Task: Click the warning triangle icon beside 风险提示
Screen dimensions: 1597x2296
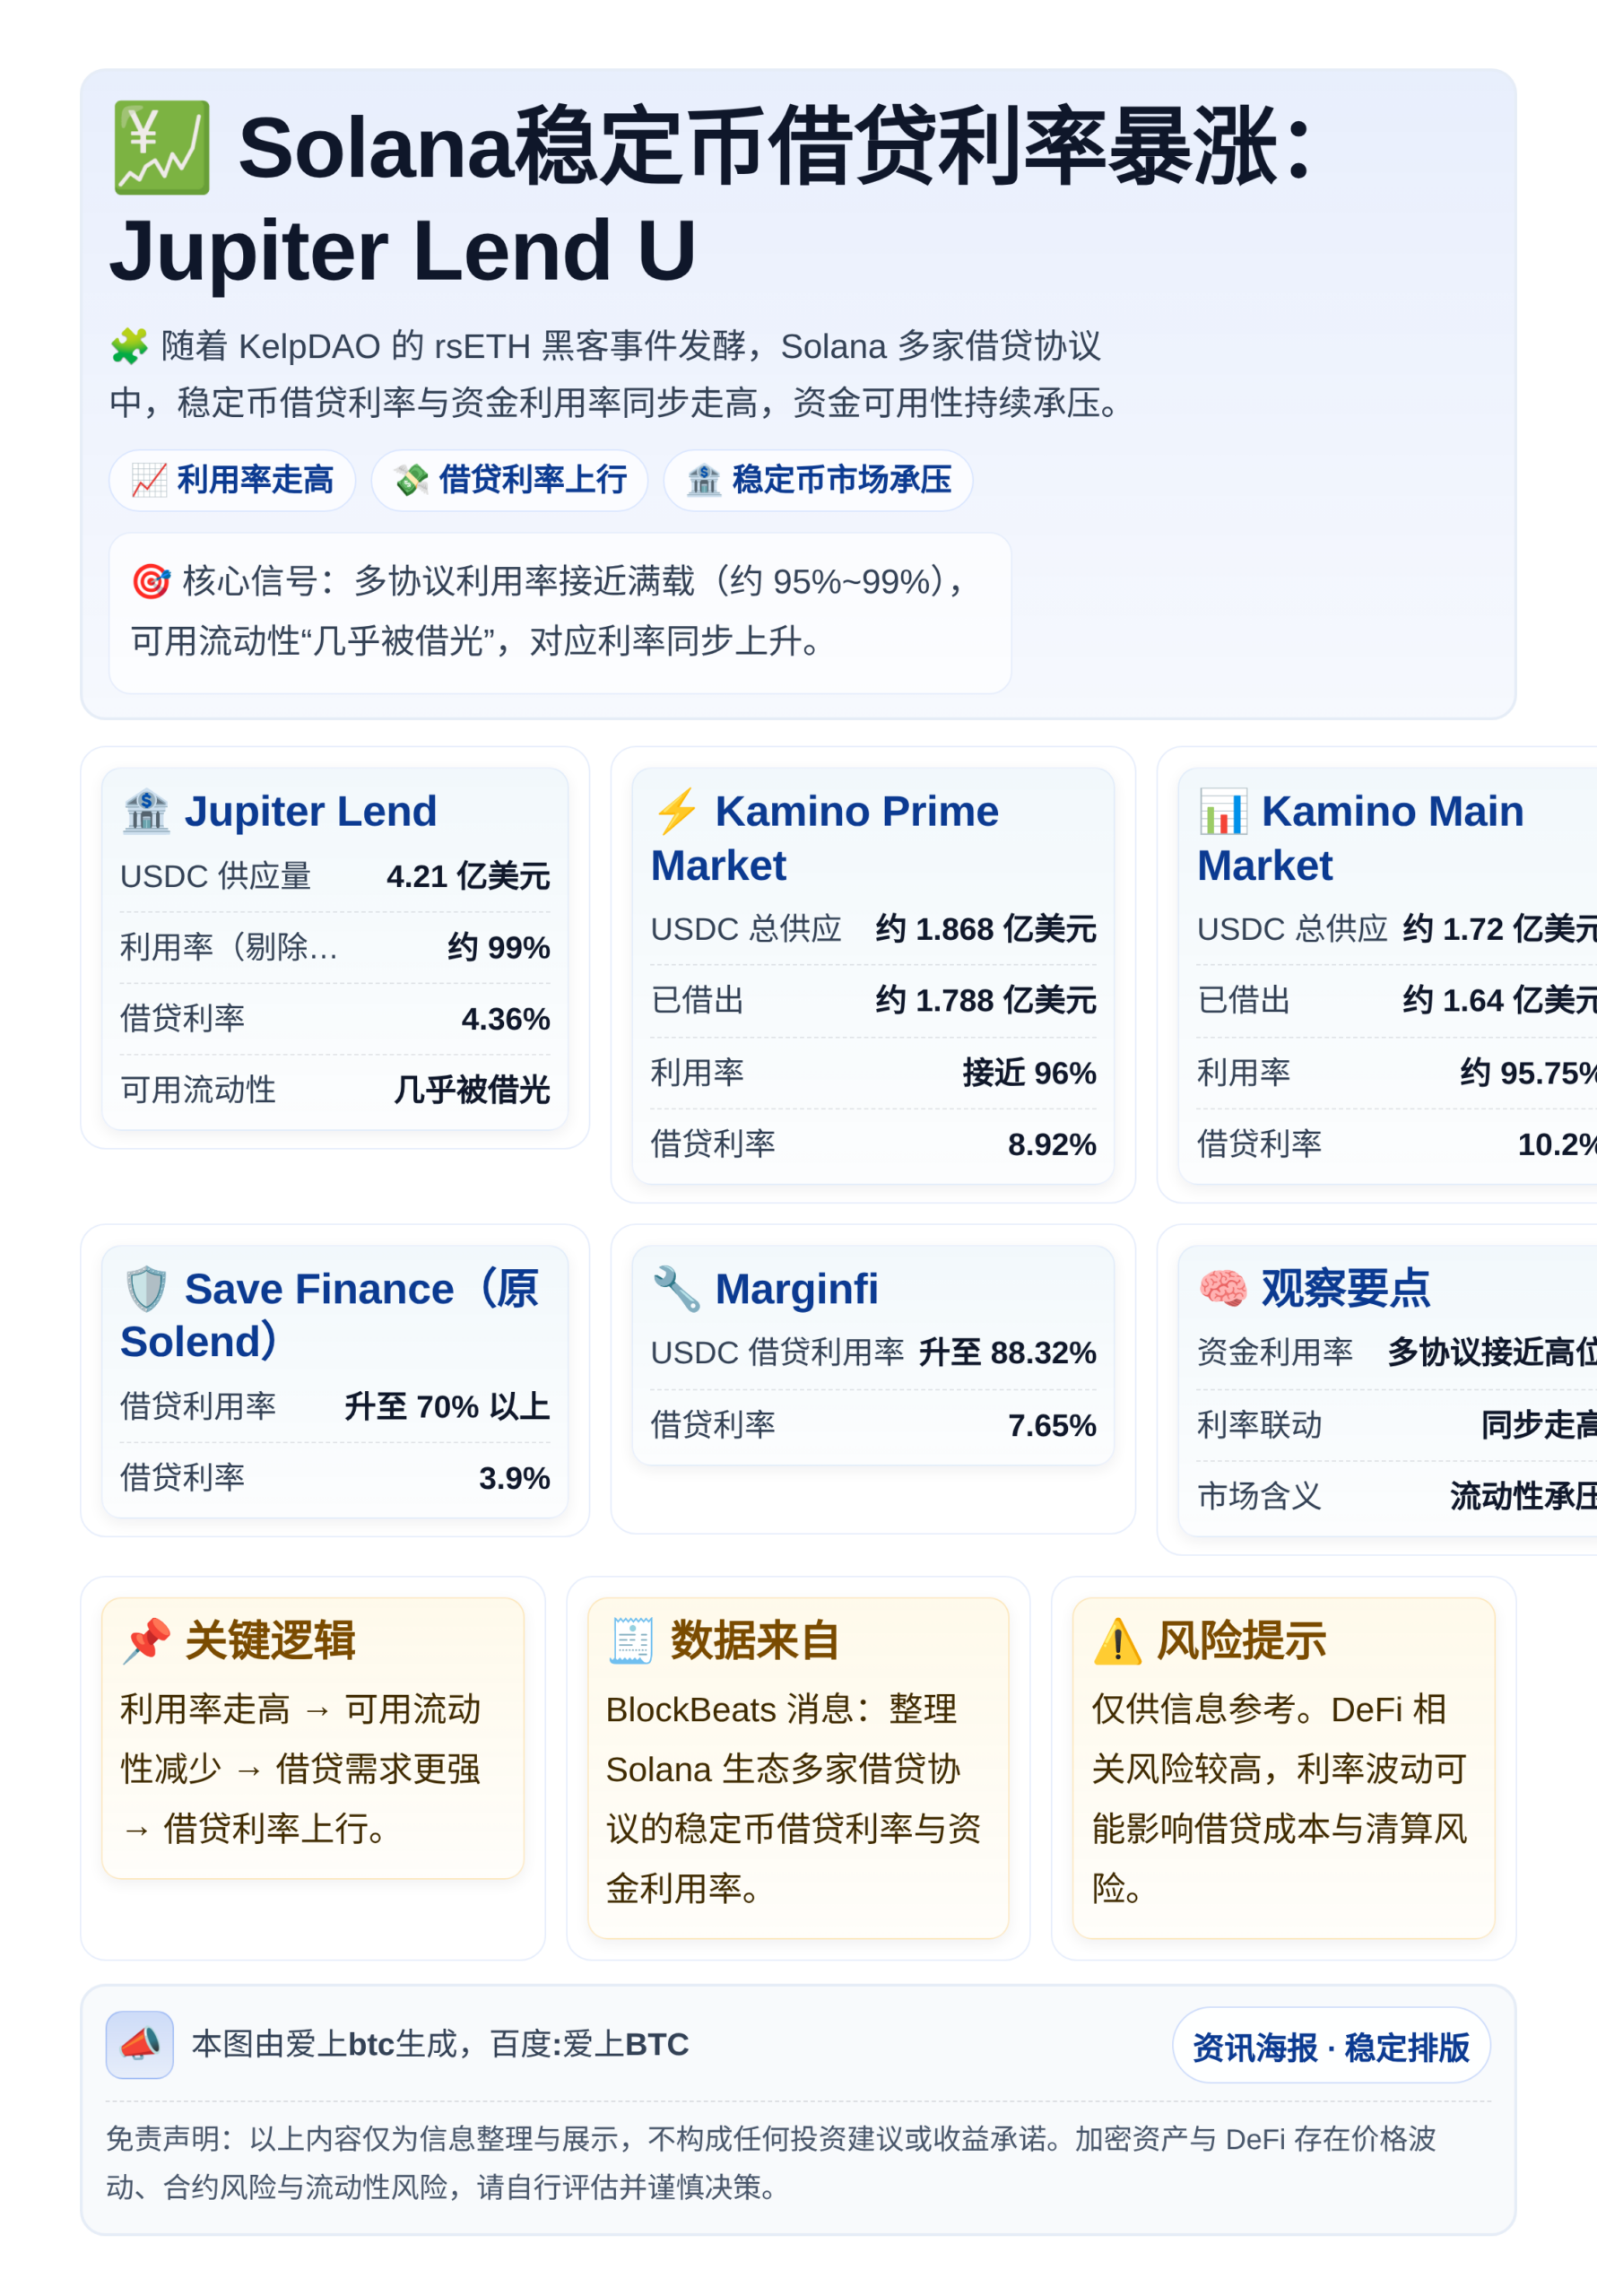Action: [1117, 1641]
